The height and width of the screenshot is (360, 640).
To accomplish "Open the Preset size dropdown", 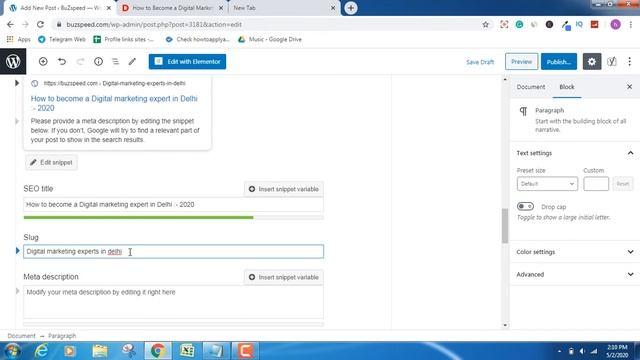I will [x=547, y=184].
